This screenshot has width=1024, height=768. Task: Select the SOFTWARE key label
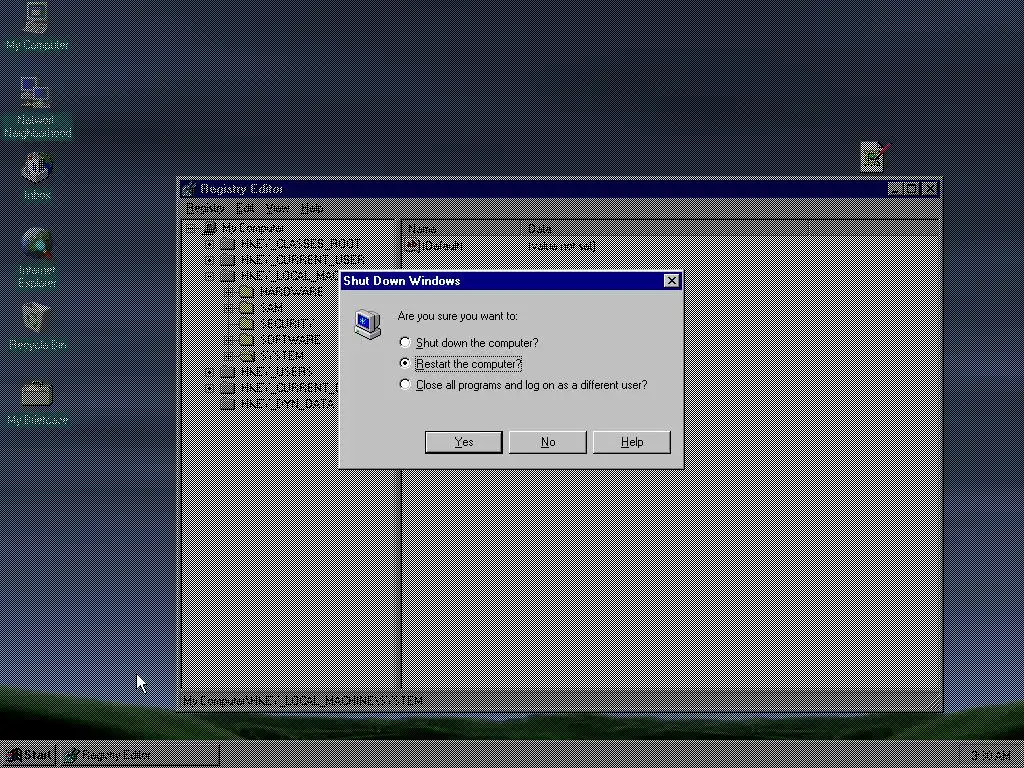click(x=290, y=340)
